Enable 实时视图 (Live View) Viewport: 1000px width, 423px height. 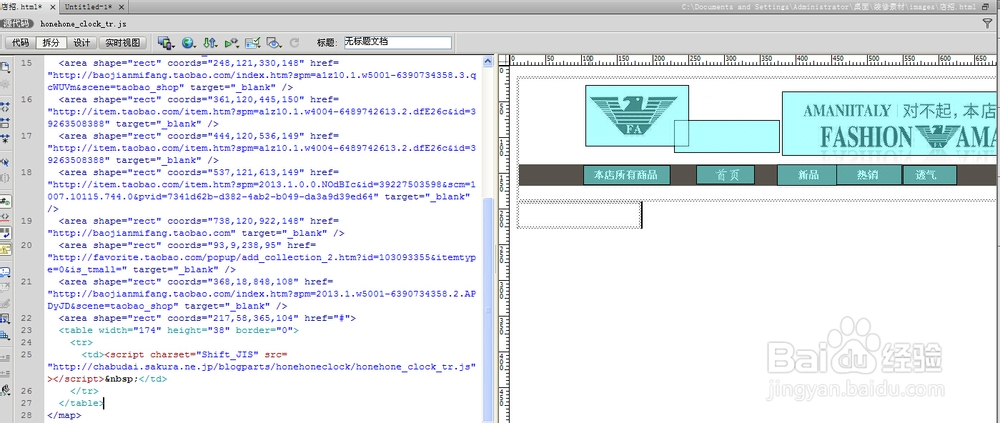(122, 43)
